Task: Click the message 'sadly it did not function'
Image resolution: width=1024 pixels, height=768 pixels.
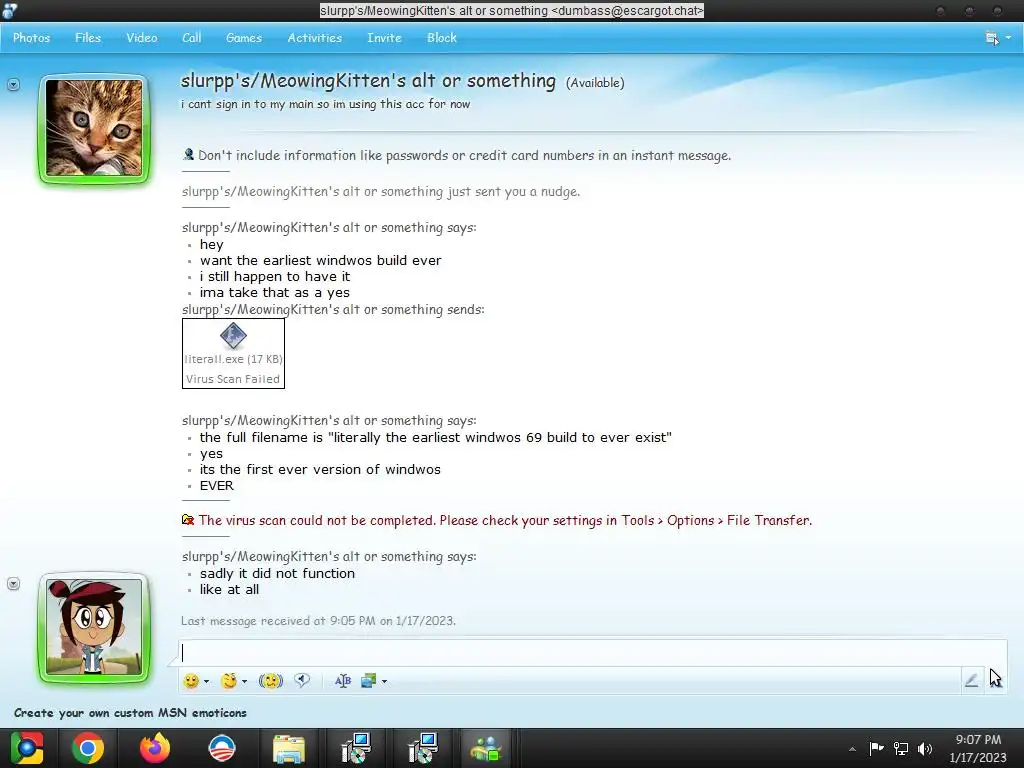Action: click(278, 573)
